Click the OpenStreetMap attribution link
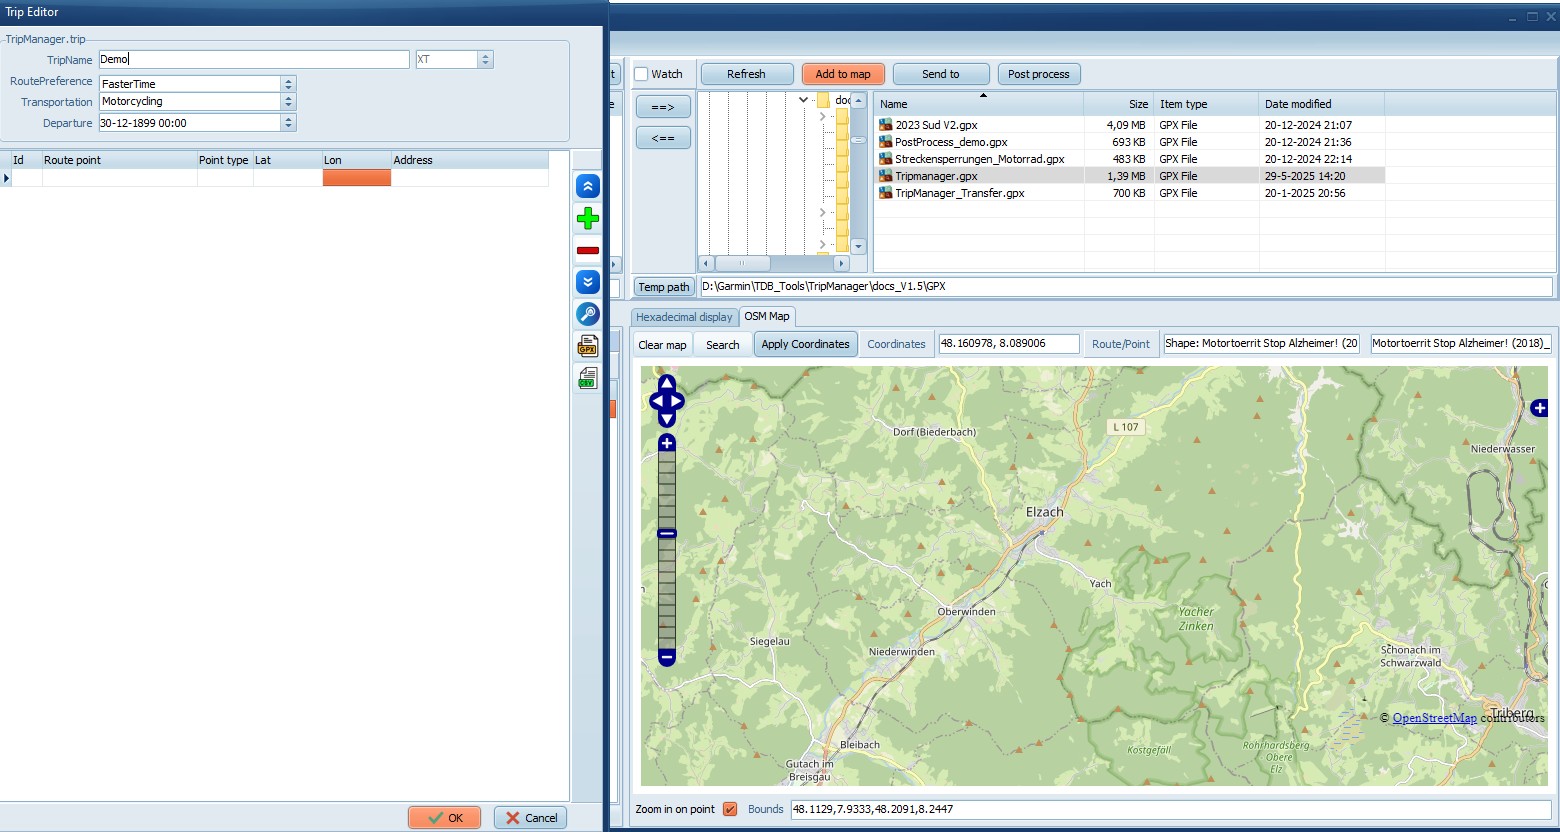 [x=1434, y=718]
